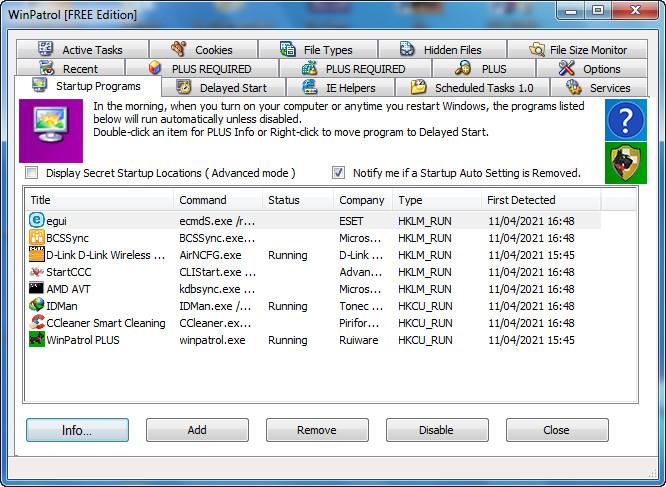Click the Cookies tab icon

179,49
